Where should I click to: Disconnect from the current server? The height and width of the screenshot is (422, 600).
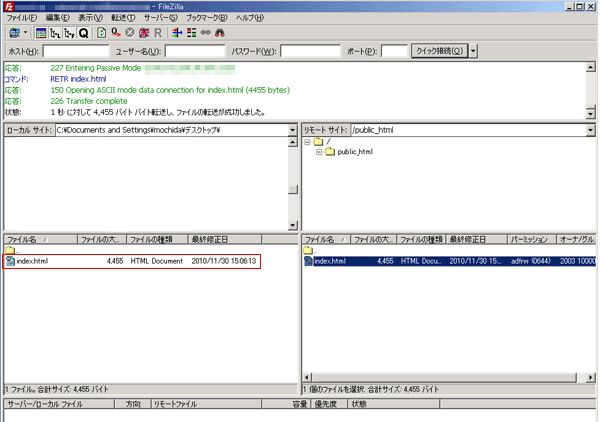(x=144, y=33)
